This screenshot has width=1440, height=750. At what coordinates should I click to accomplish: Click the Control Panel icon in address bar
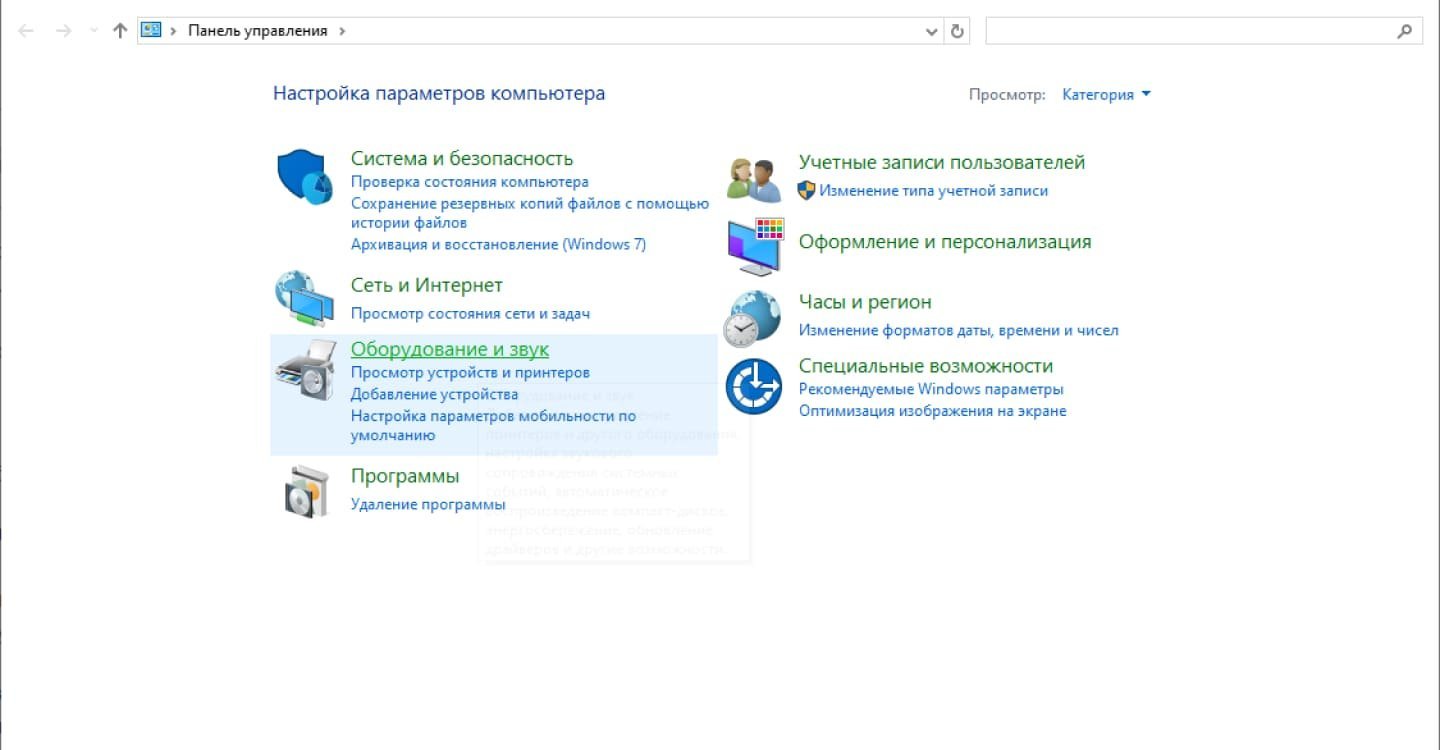pyautogui.click(x=151, y=30)
